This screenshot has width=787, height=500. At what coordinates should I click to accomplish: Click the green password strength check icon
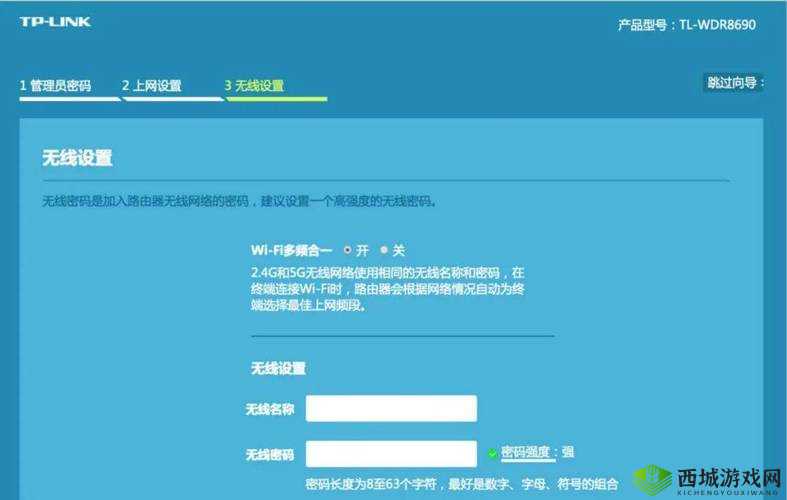coord(492,454)
